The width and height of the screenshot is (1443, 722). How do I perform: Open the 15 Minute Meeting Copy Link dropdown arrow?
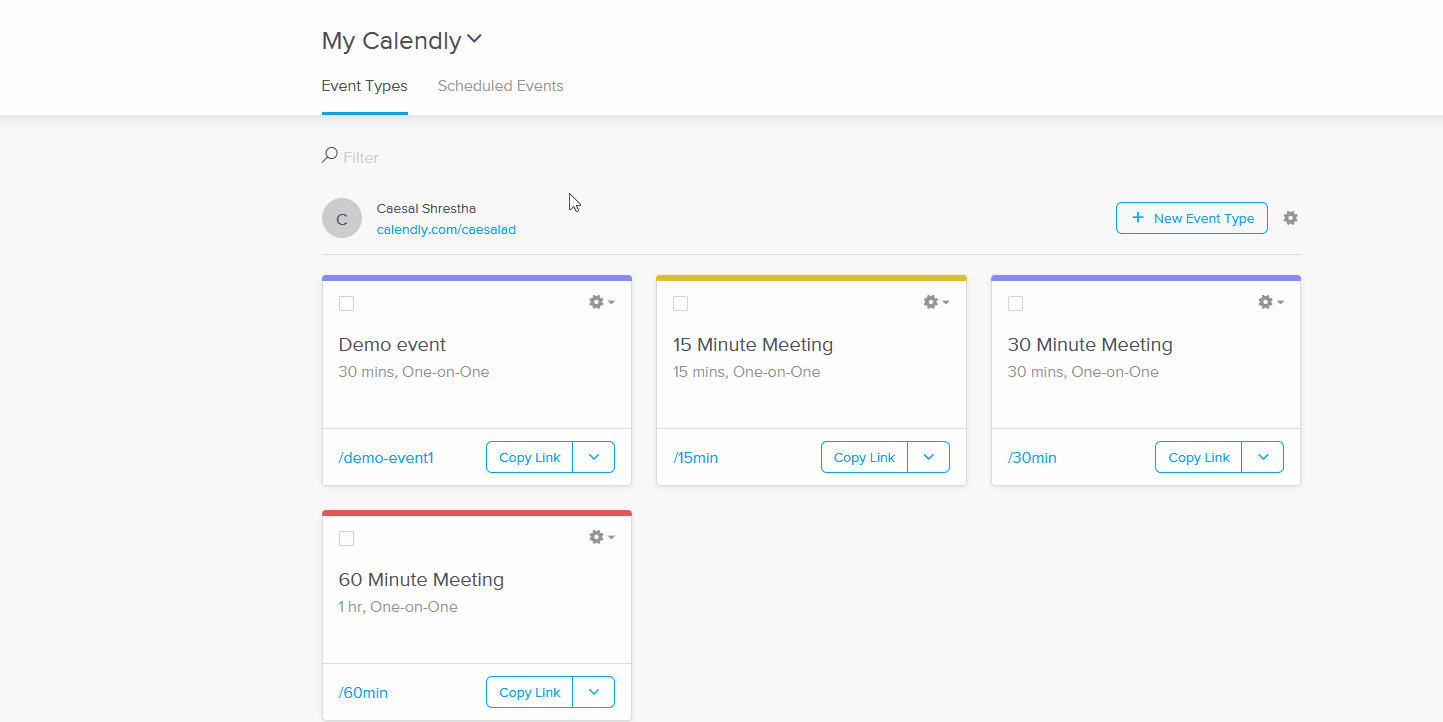929,457
